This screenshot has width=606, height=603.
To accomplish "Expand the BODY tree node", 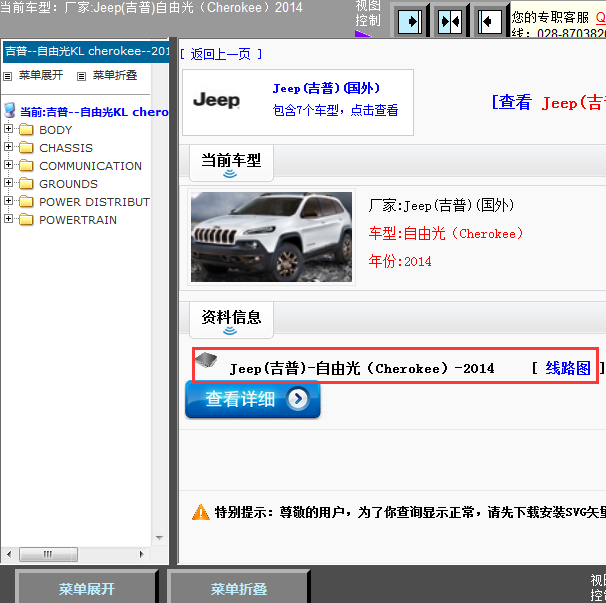I will click(8, 129).
